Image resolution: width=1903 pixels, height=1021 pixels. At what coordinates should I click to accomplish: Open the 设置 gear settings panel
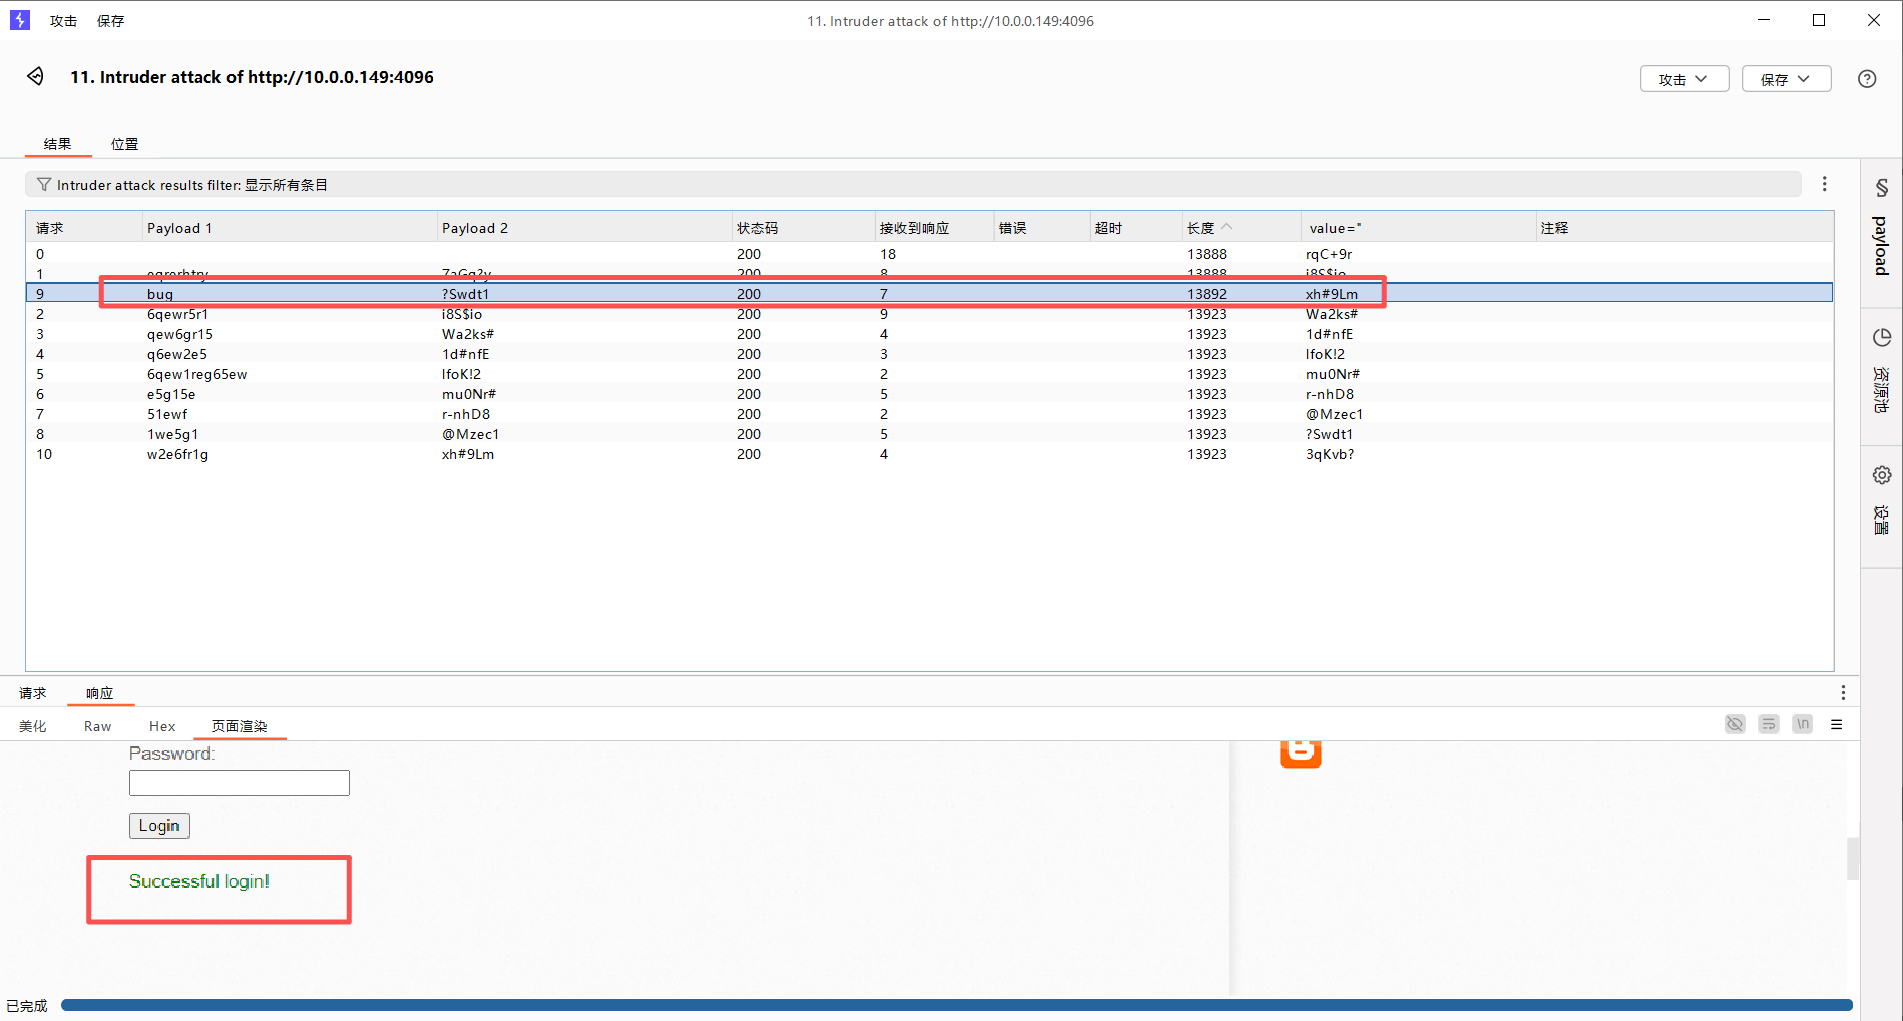(x=1881, y=475)
